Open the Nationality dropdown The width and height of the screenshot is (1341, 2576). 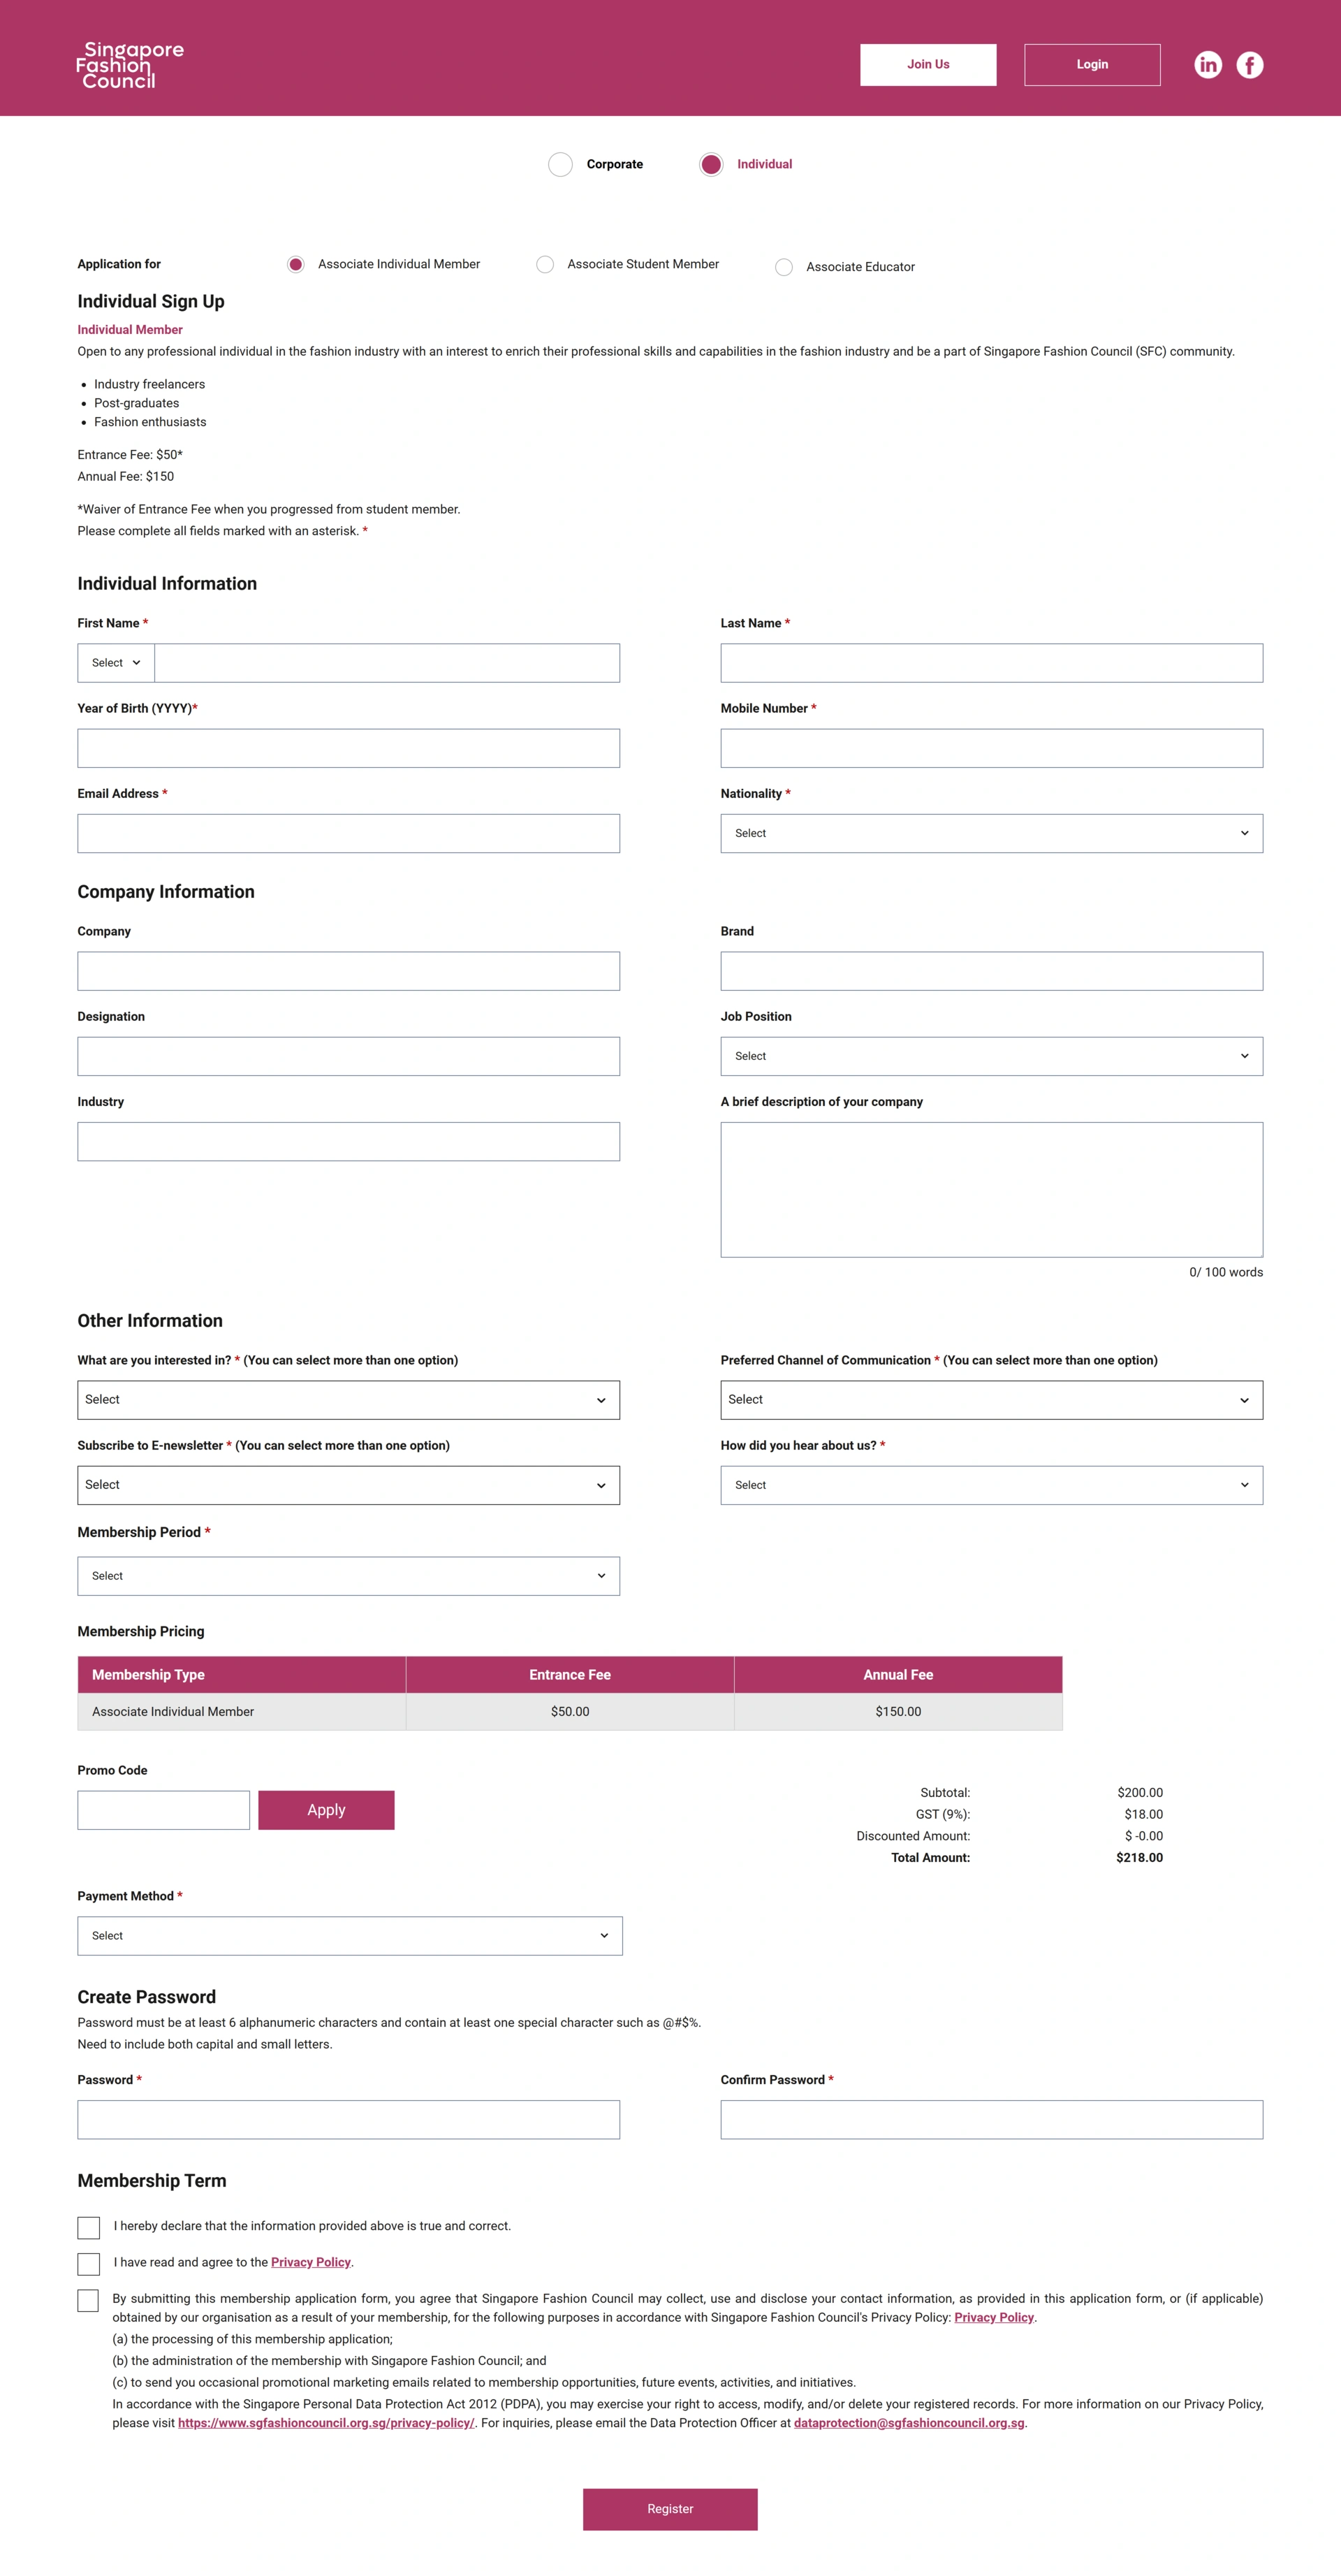(991, 833)
